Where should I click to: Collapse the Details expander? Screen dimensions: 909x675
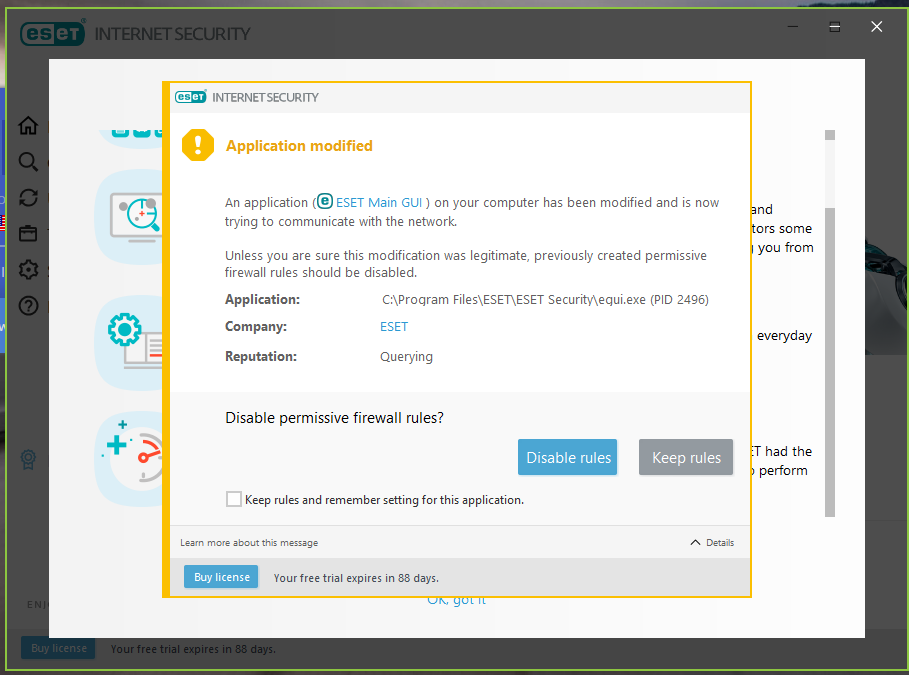coord(712,543)
